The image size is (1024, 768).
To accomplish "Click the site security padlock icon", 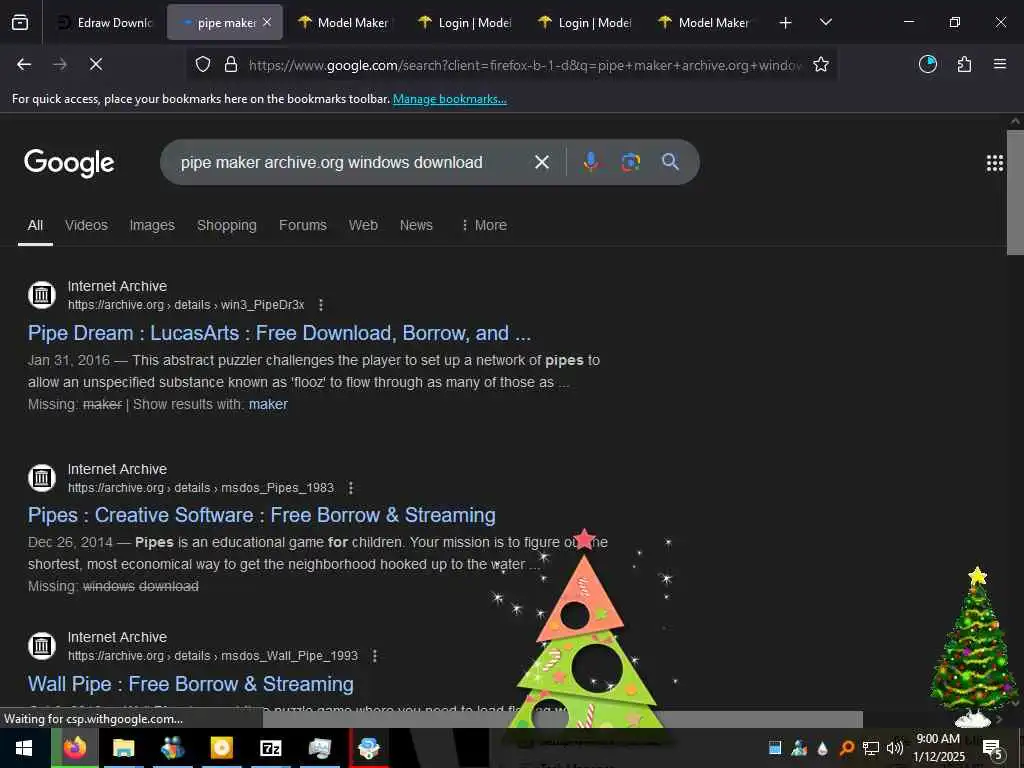I will (231, 64).
